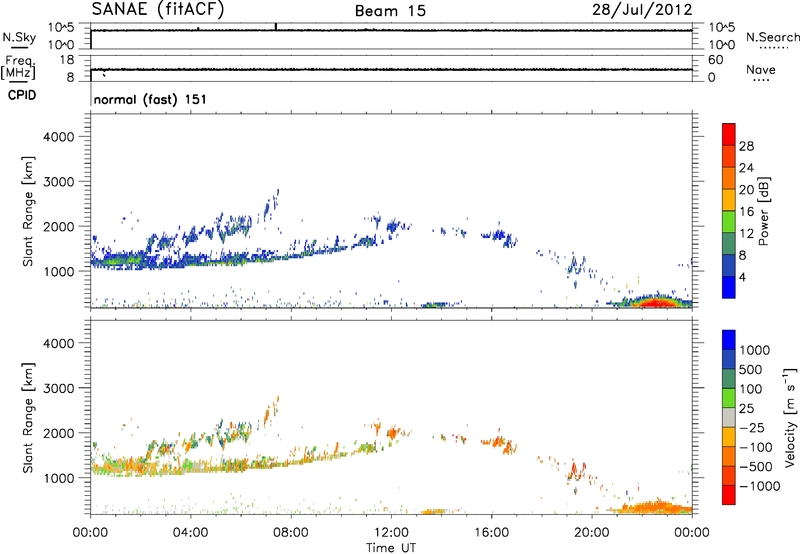The width and height of the screenshot is (800, 554).
Task: Click the '18' frequency axis label
Action: 67,60
